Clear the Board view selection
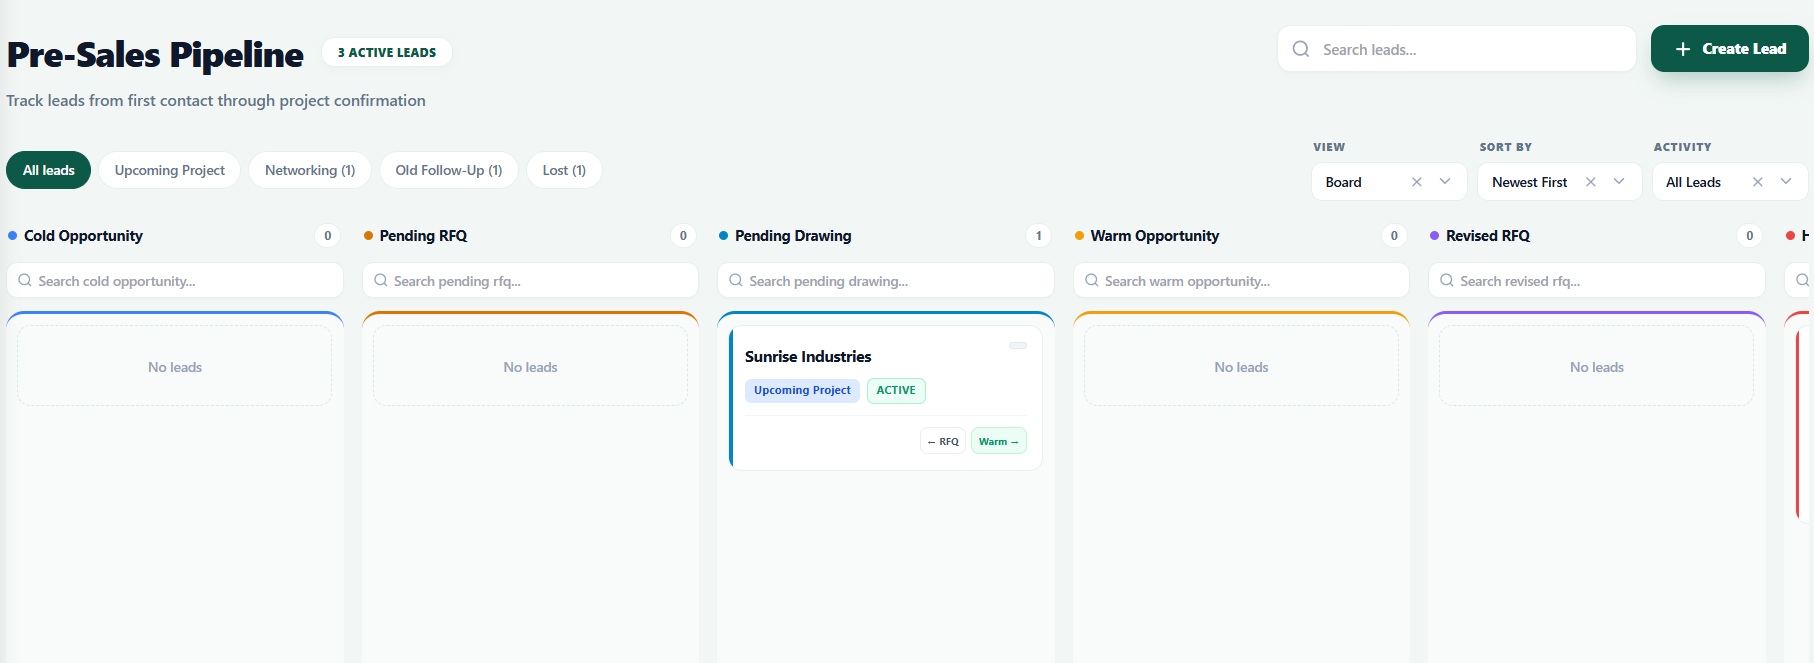The width and height of the screenshot is (1814, 663). pyautogui.click(x=1417, y=182)
